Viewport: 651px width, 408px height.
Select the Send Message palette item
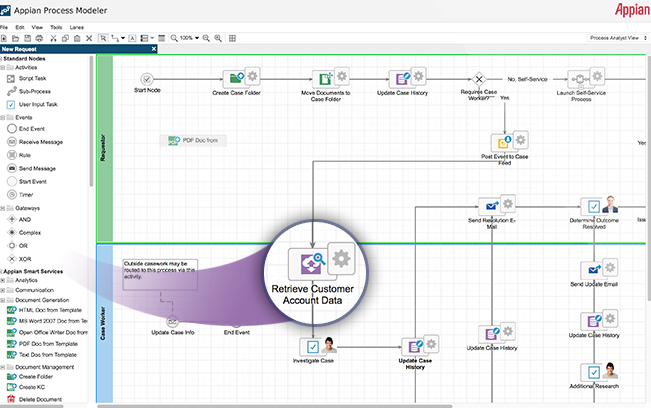(31, 169)
